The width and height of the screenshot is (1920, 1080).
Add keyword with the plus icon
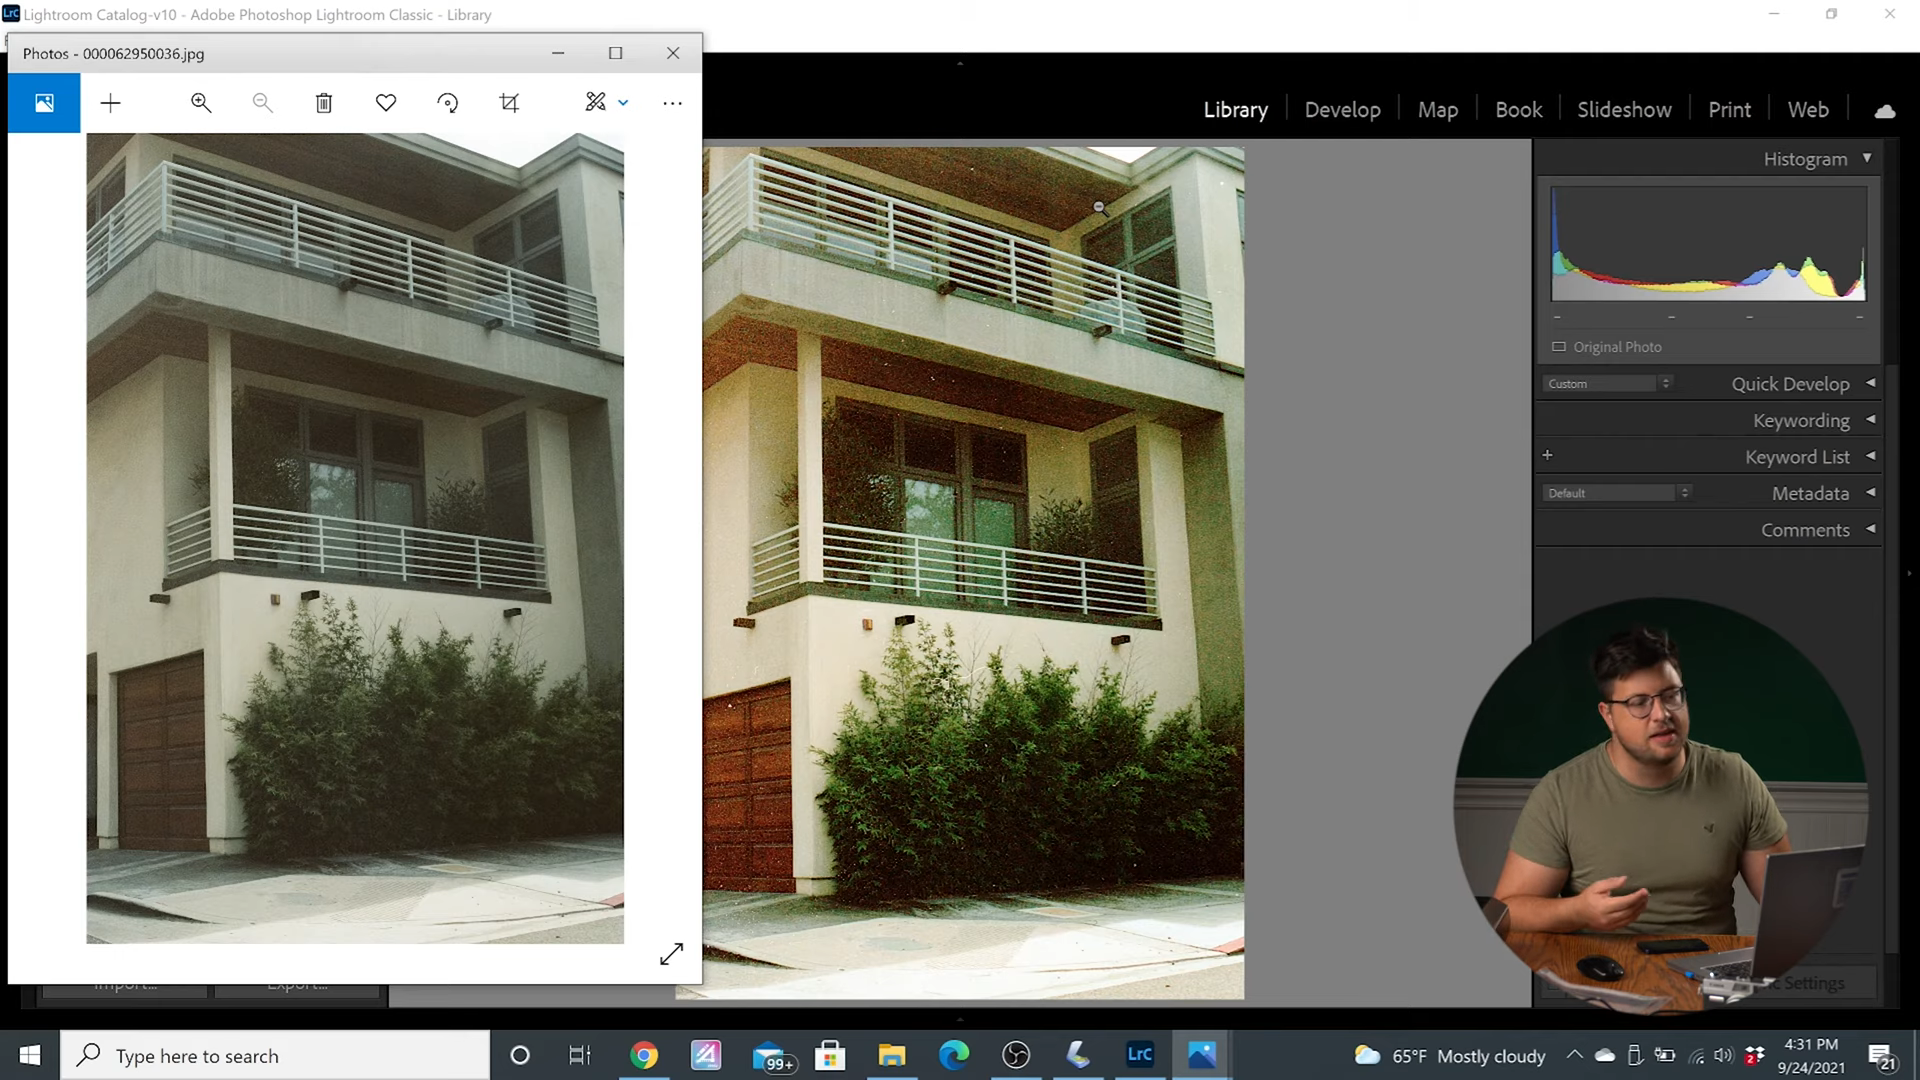click(x=1548, y=456)
